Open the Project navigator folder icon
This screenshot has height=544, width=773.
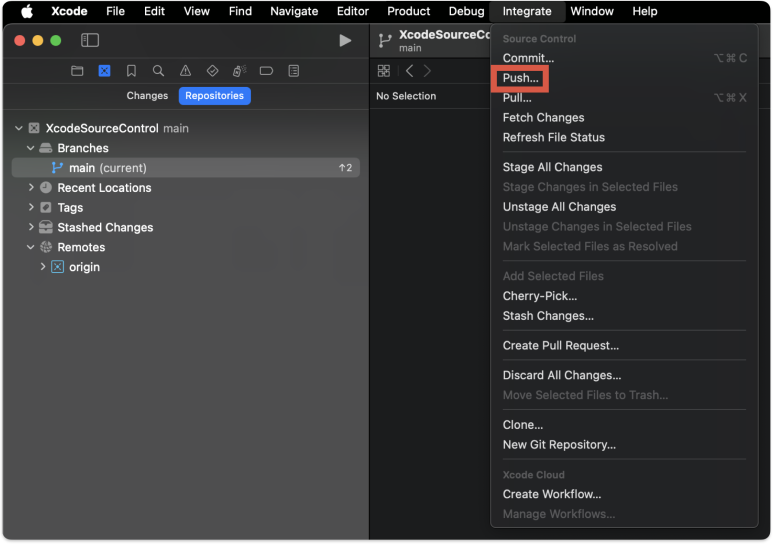(x=77, y=71)
